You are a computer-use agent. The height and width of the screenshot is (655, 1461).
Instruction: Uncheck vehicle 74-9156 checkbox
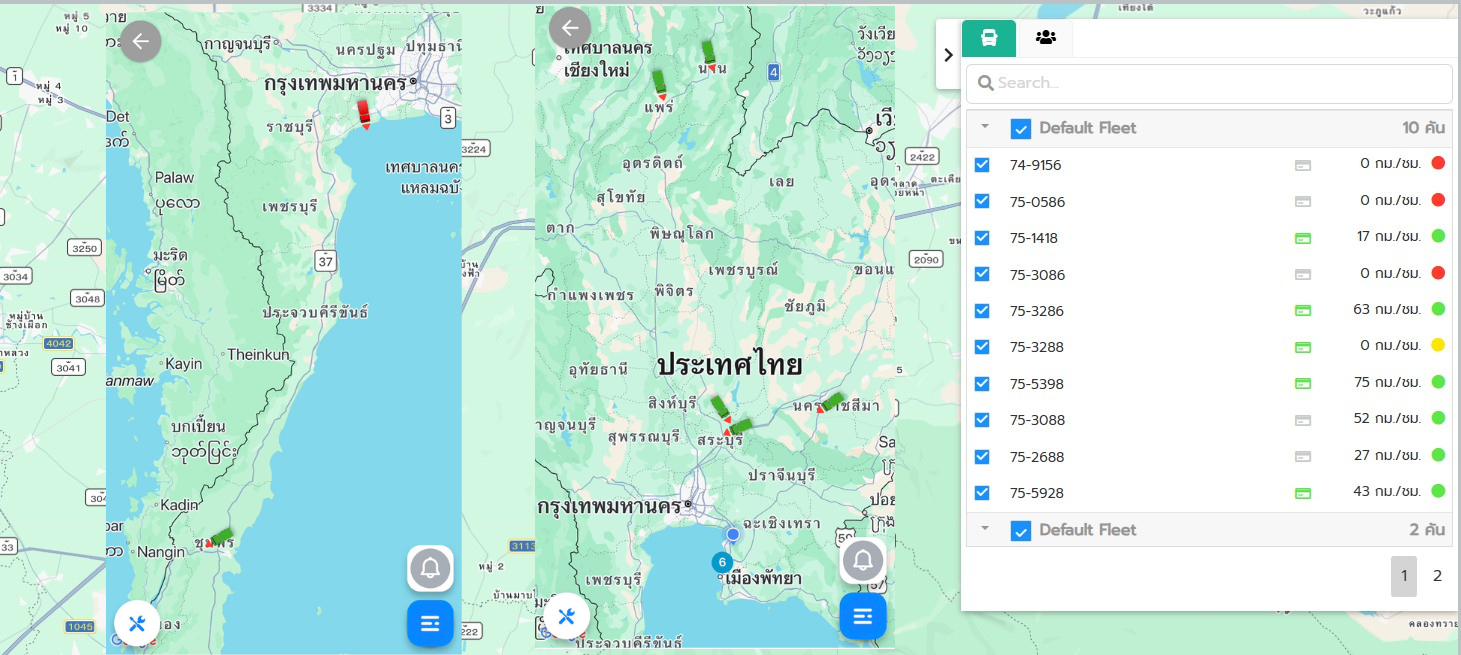[982, 165]
